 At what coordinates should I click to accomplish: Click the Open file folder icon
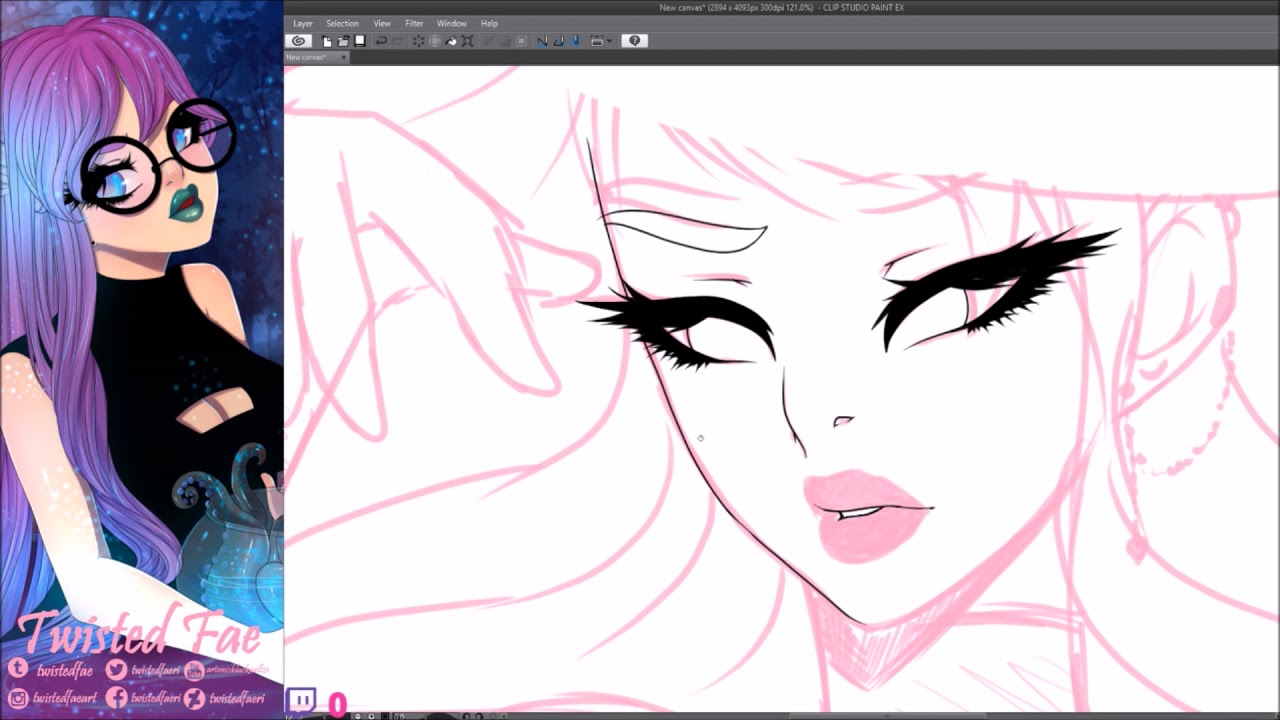[343, 41]
